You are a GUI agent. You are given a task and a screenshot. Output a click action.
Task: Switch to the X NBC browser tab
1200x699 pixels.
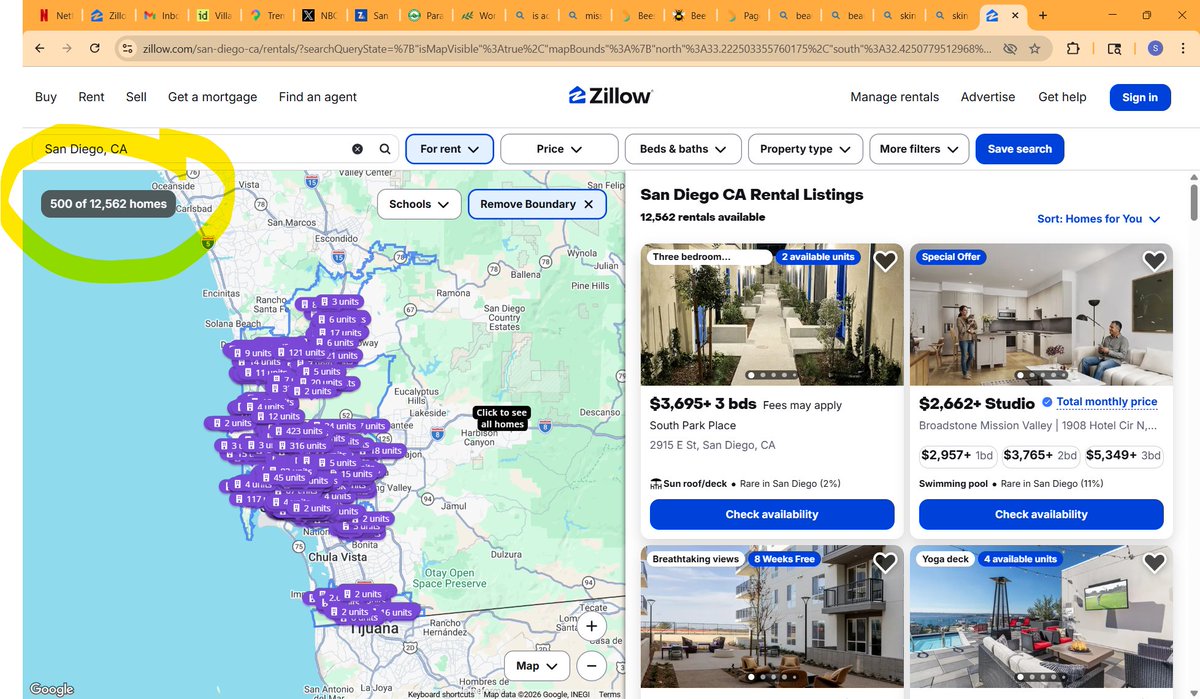coord(318,15)
